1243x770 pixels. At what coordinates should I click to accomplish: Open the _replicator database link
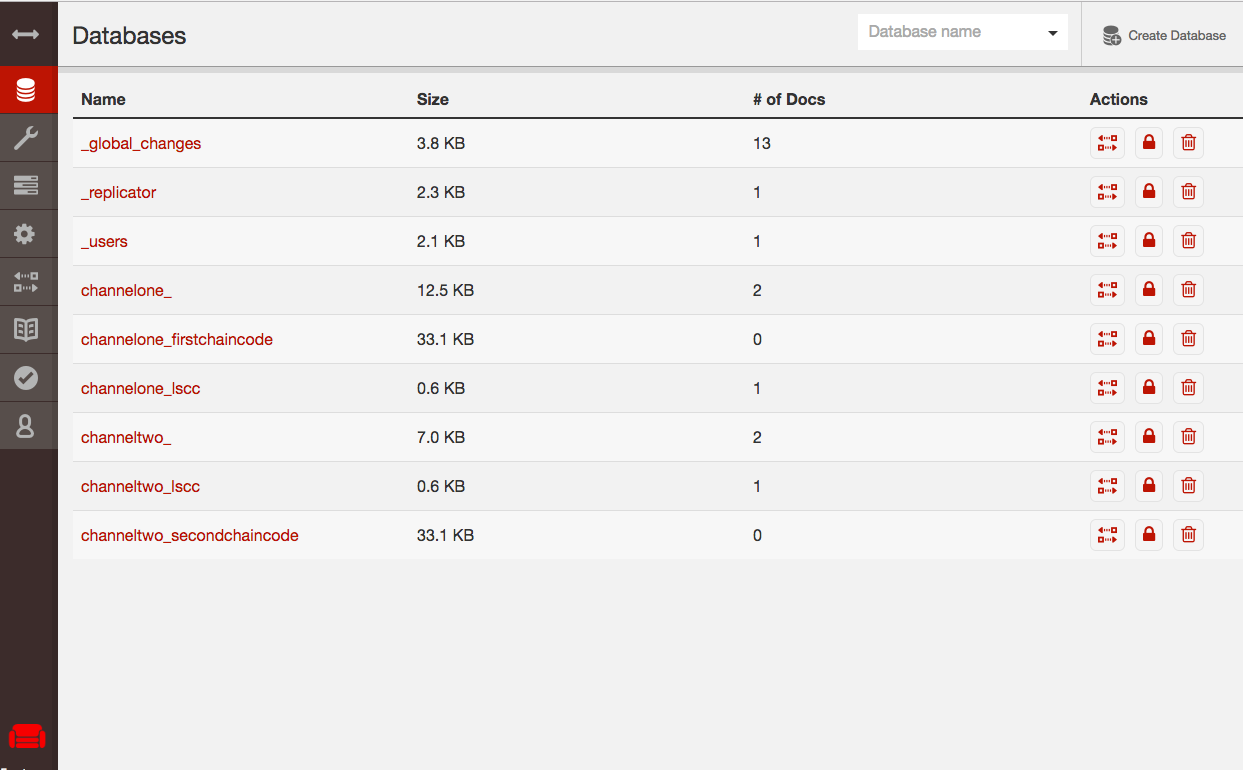click(119, 192)
